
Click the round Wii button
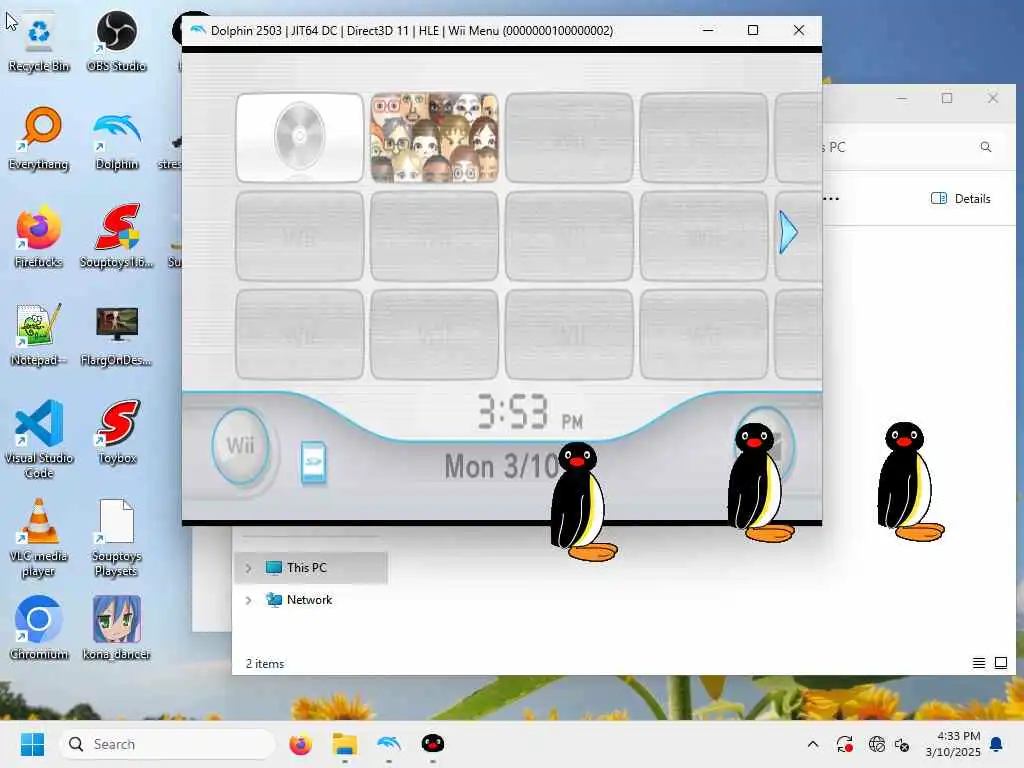pos(240,446)
